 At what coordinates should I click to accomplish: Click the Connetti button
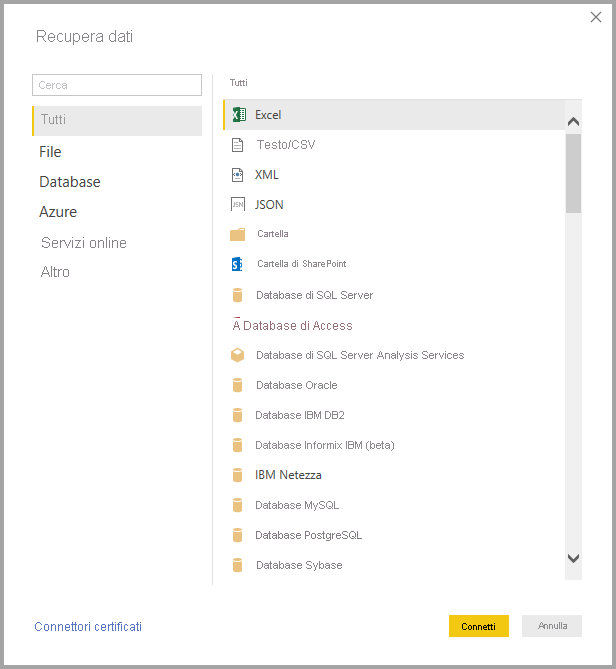[479, 626]
